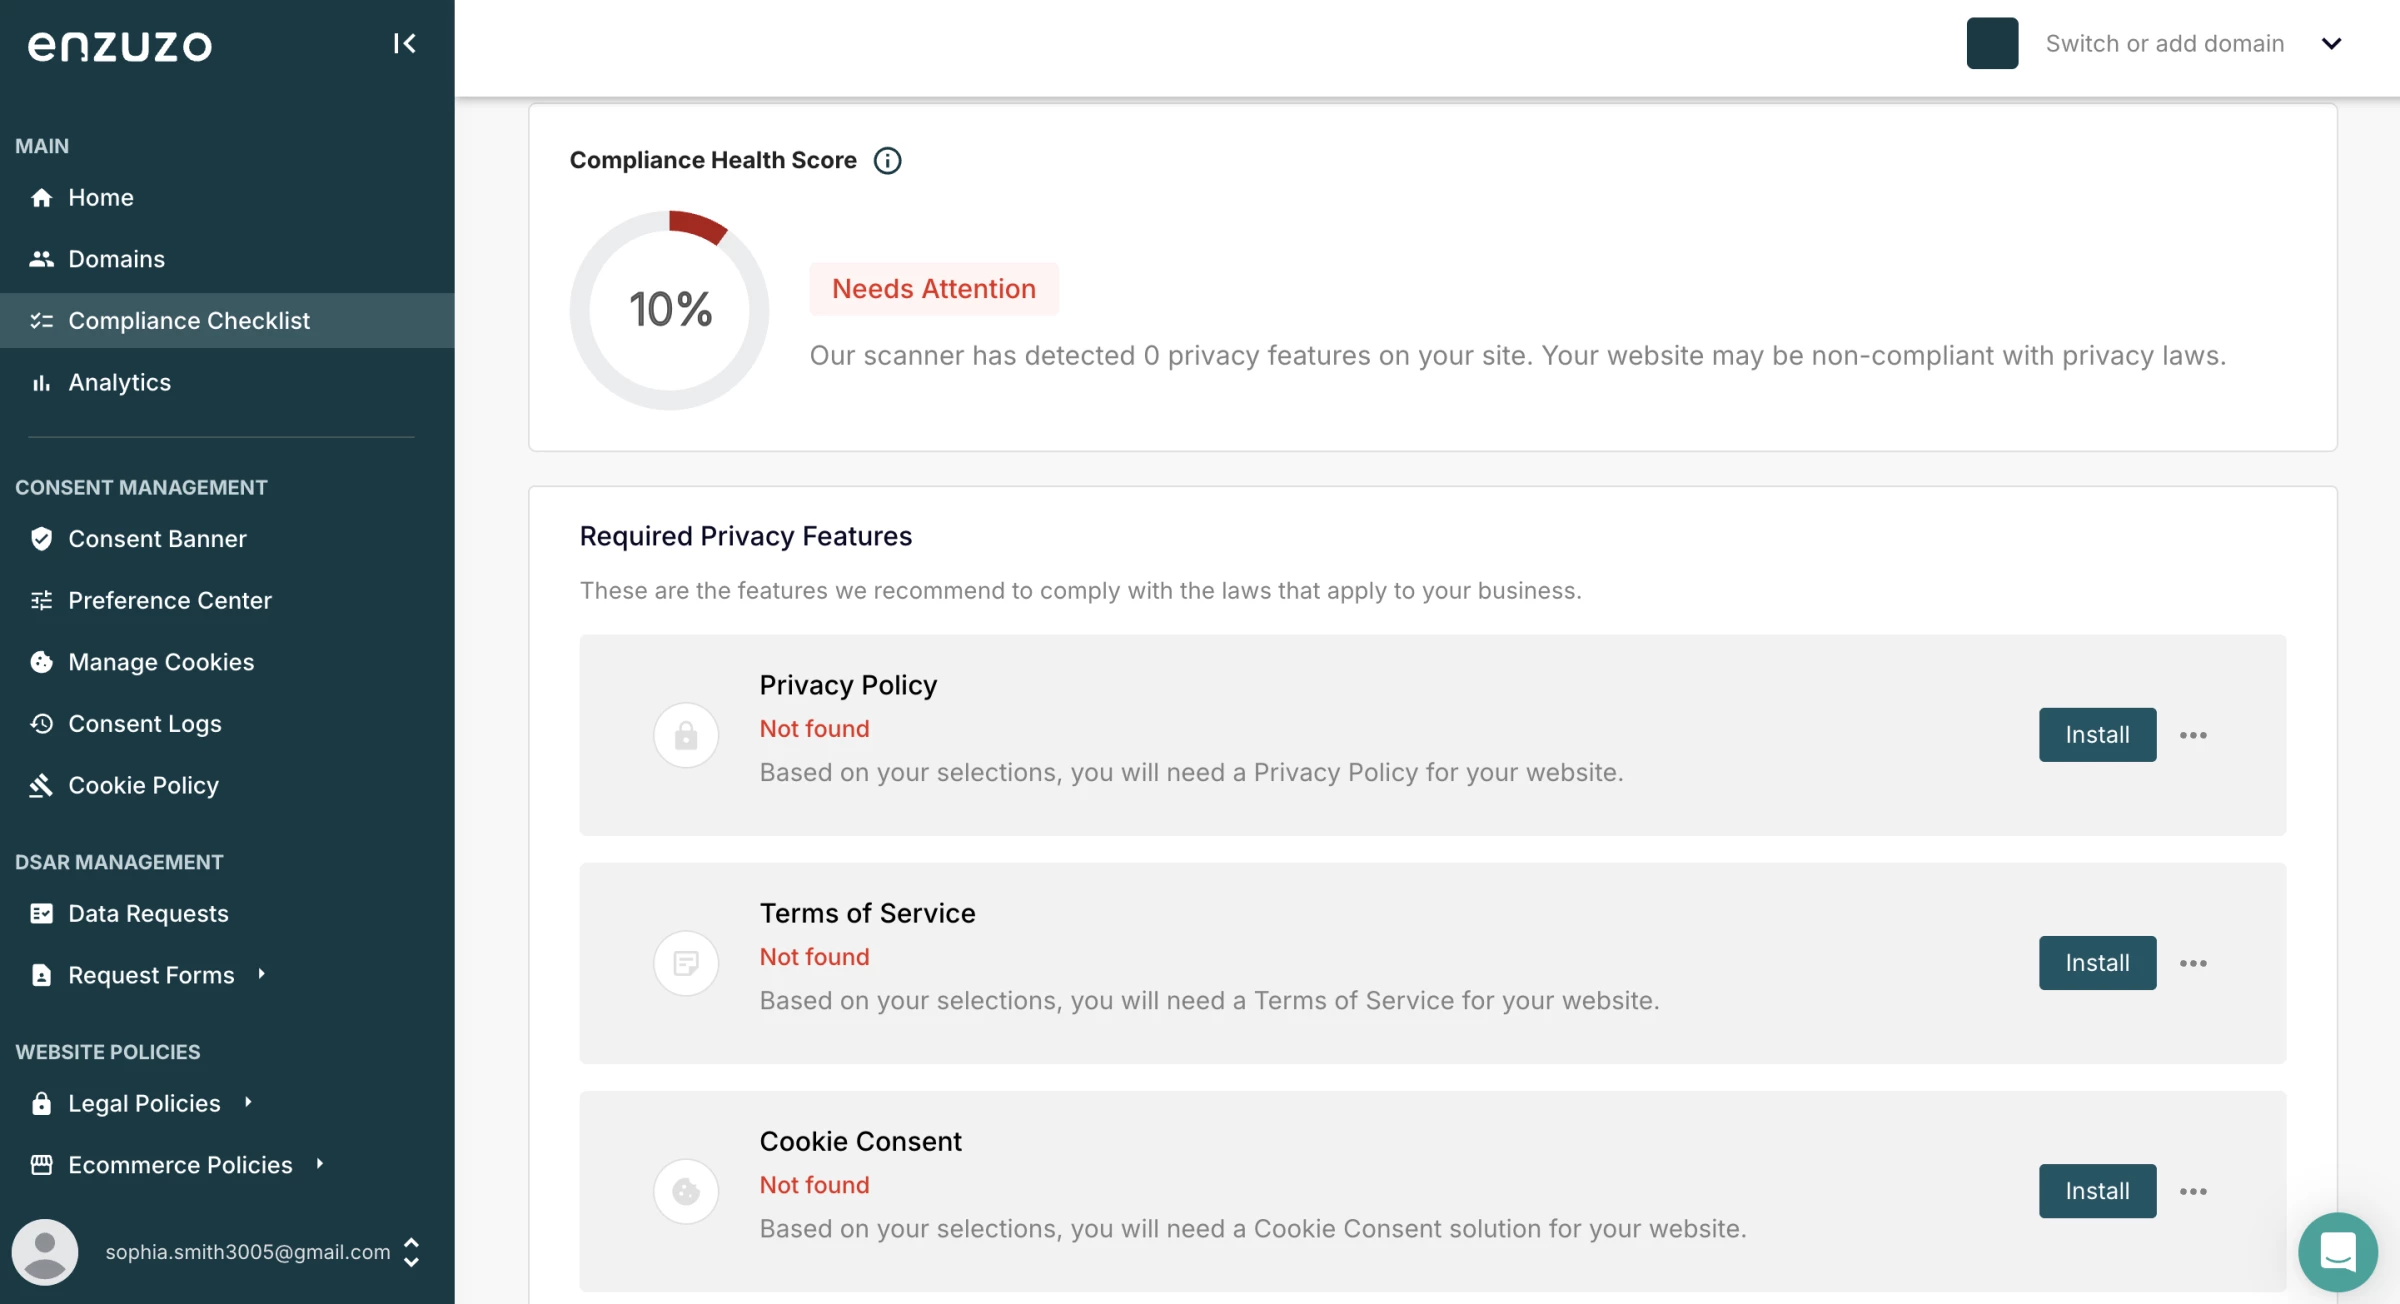Open more options for Privacy Policy
The image size is (2400, 1304).
[x=2193, y=735]
